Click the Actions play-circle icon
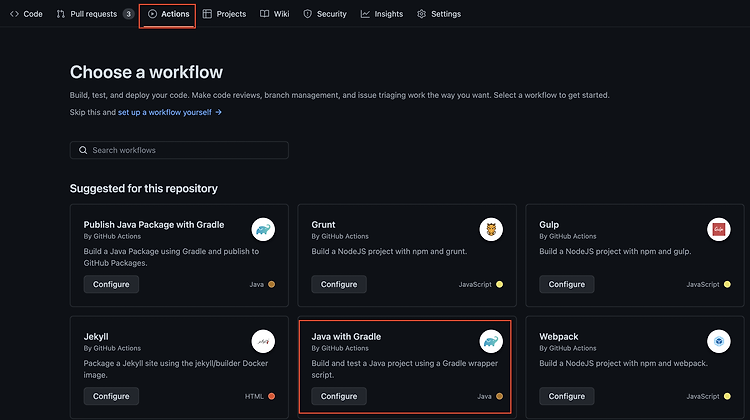The height and width of the screenshot is (420, 750). coord(152,14)
